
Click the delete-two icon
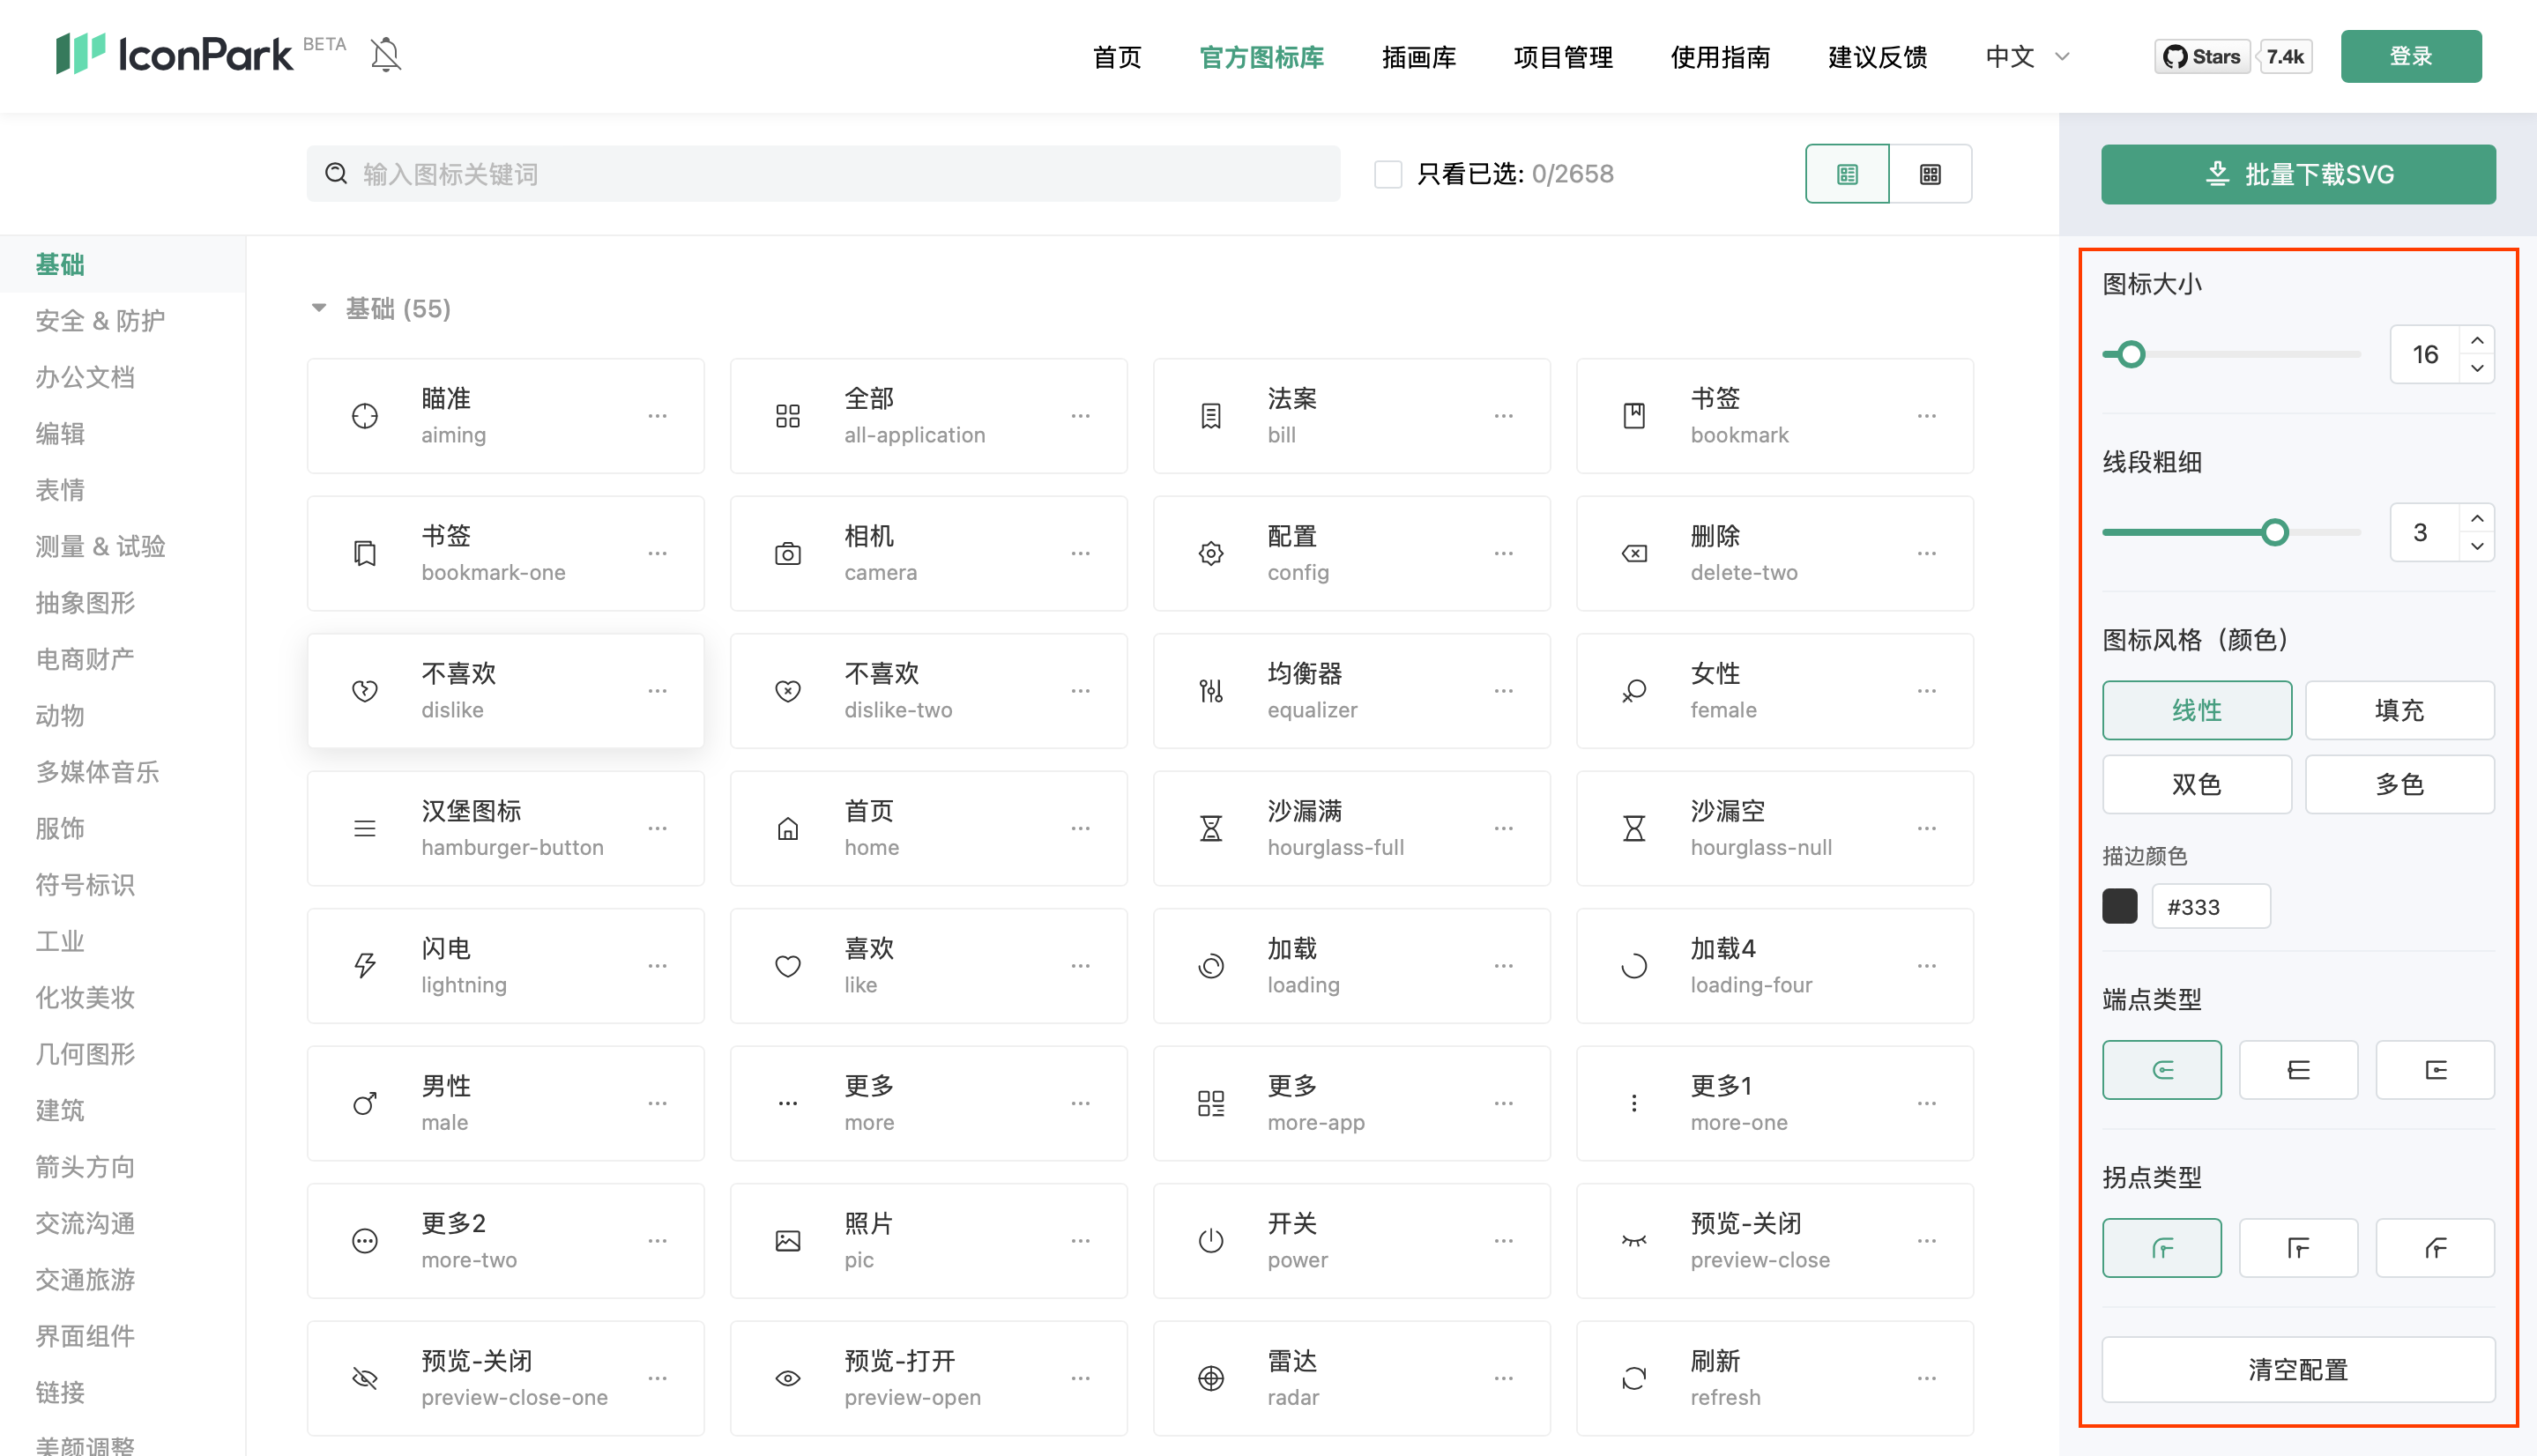tap(1634, 553)
